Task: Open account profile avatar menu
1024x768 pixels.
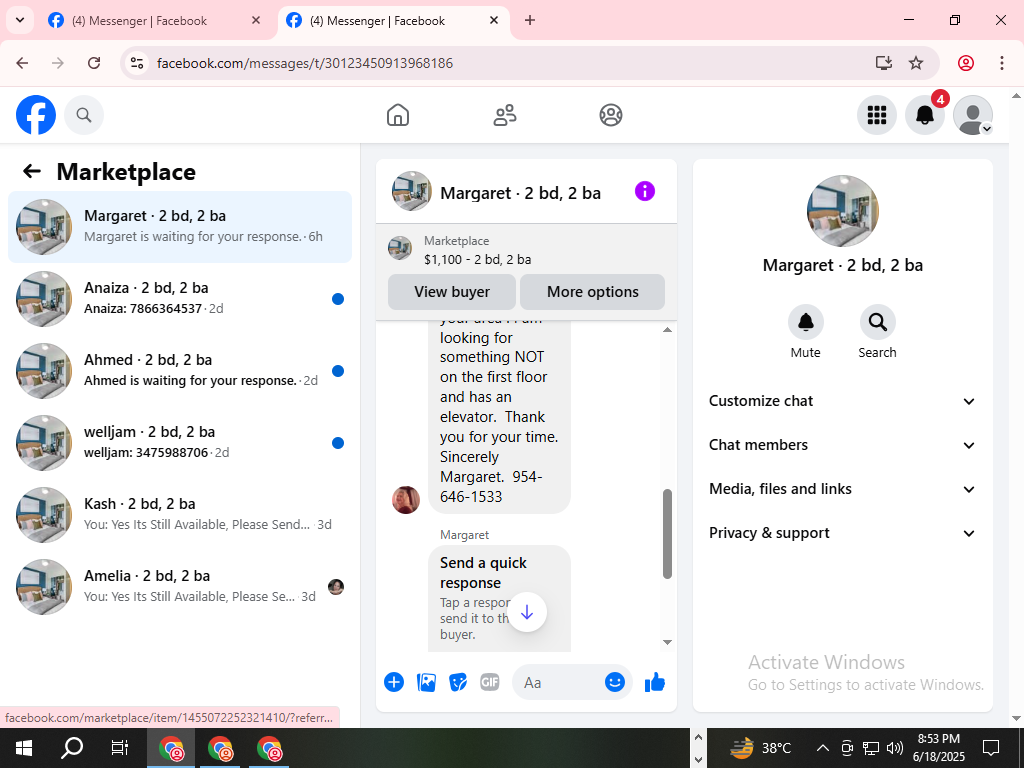Action: tap(973, 115)
